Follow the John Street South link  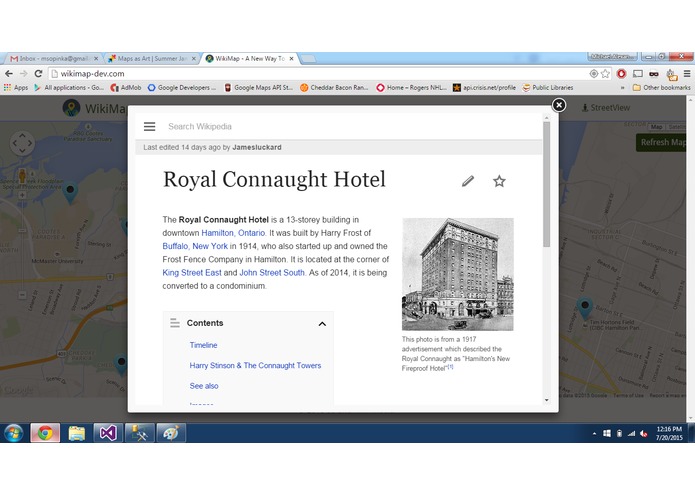coord(272,273)
